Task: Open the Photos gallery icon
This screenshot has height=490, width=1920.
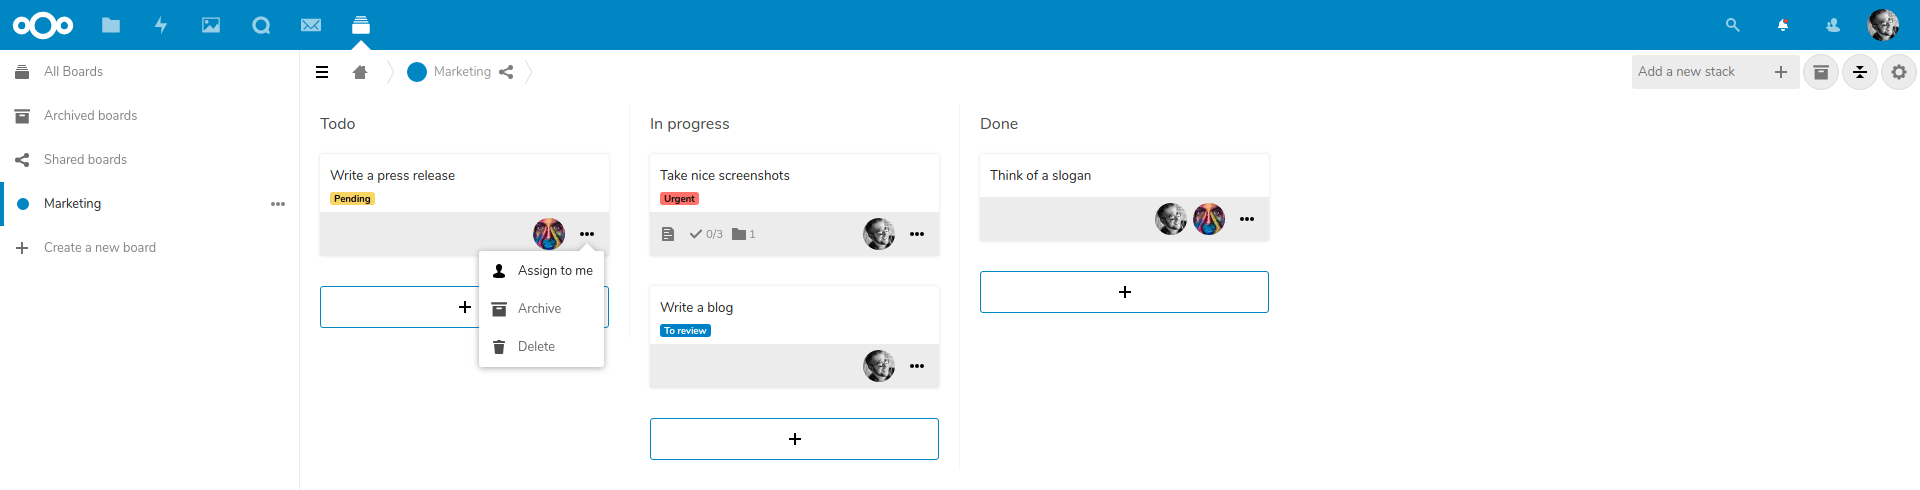Action: point(211,25)
